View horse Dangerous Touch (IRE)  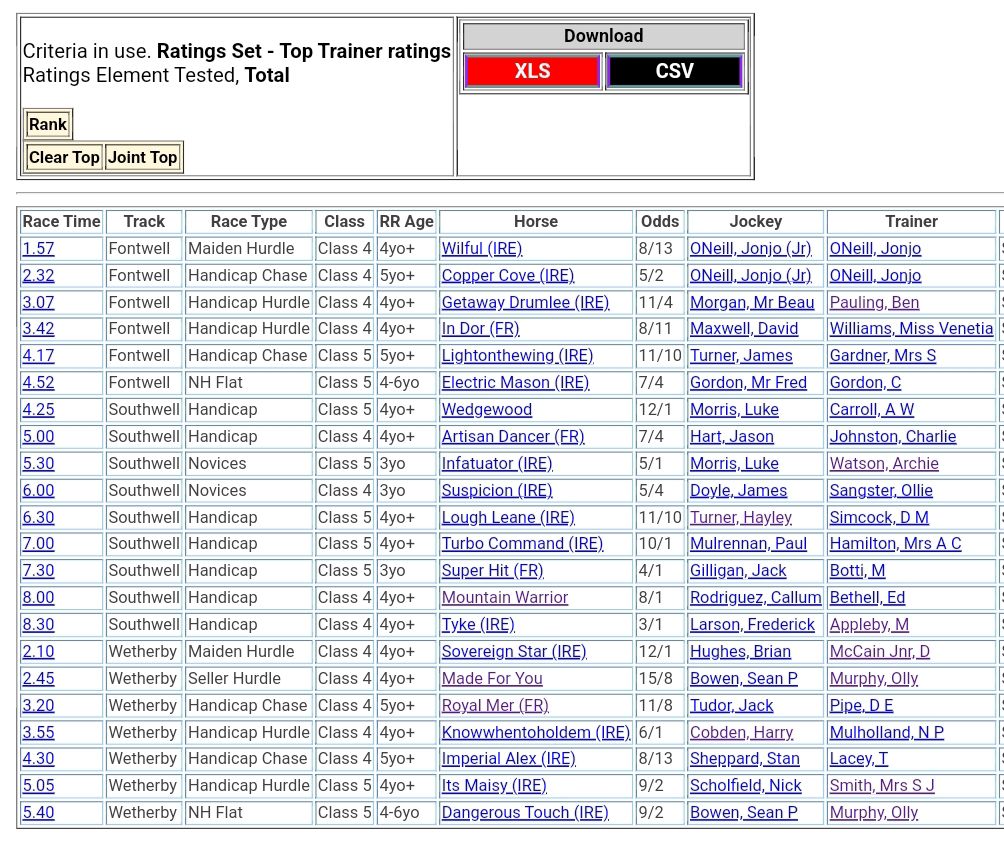click(x=524, y=812)
